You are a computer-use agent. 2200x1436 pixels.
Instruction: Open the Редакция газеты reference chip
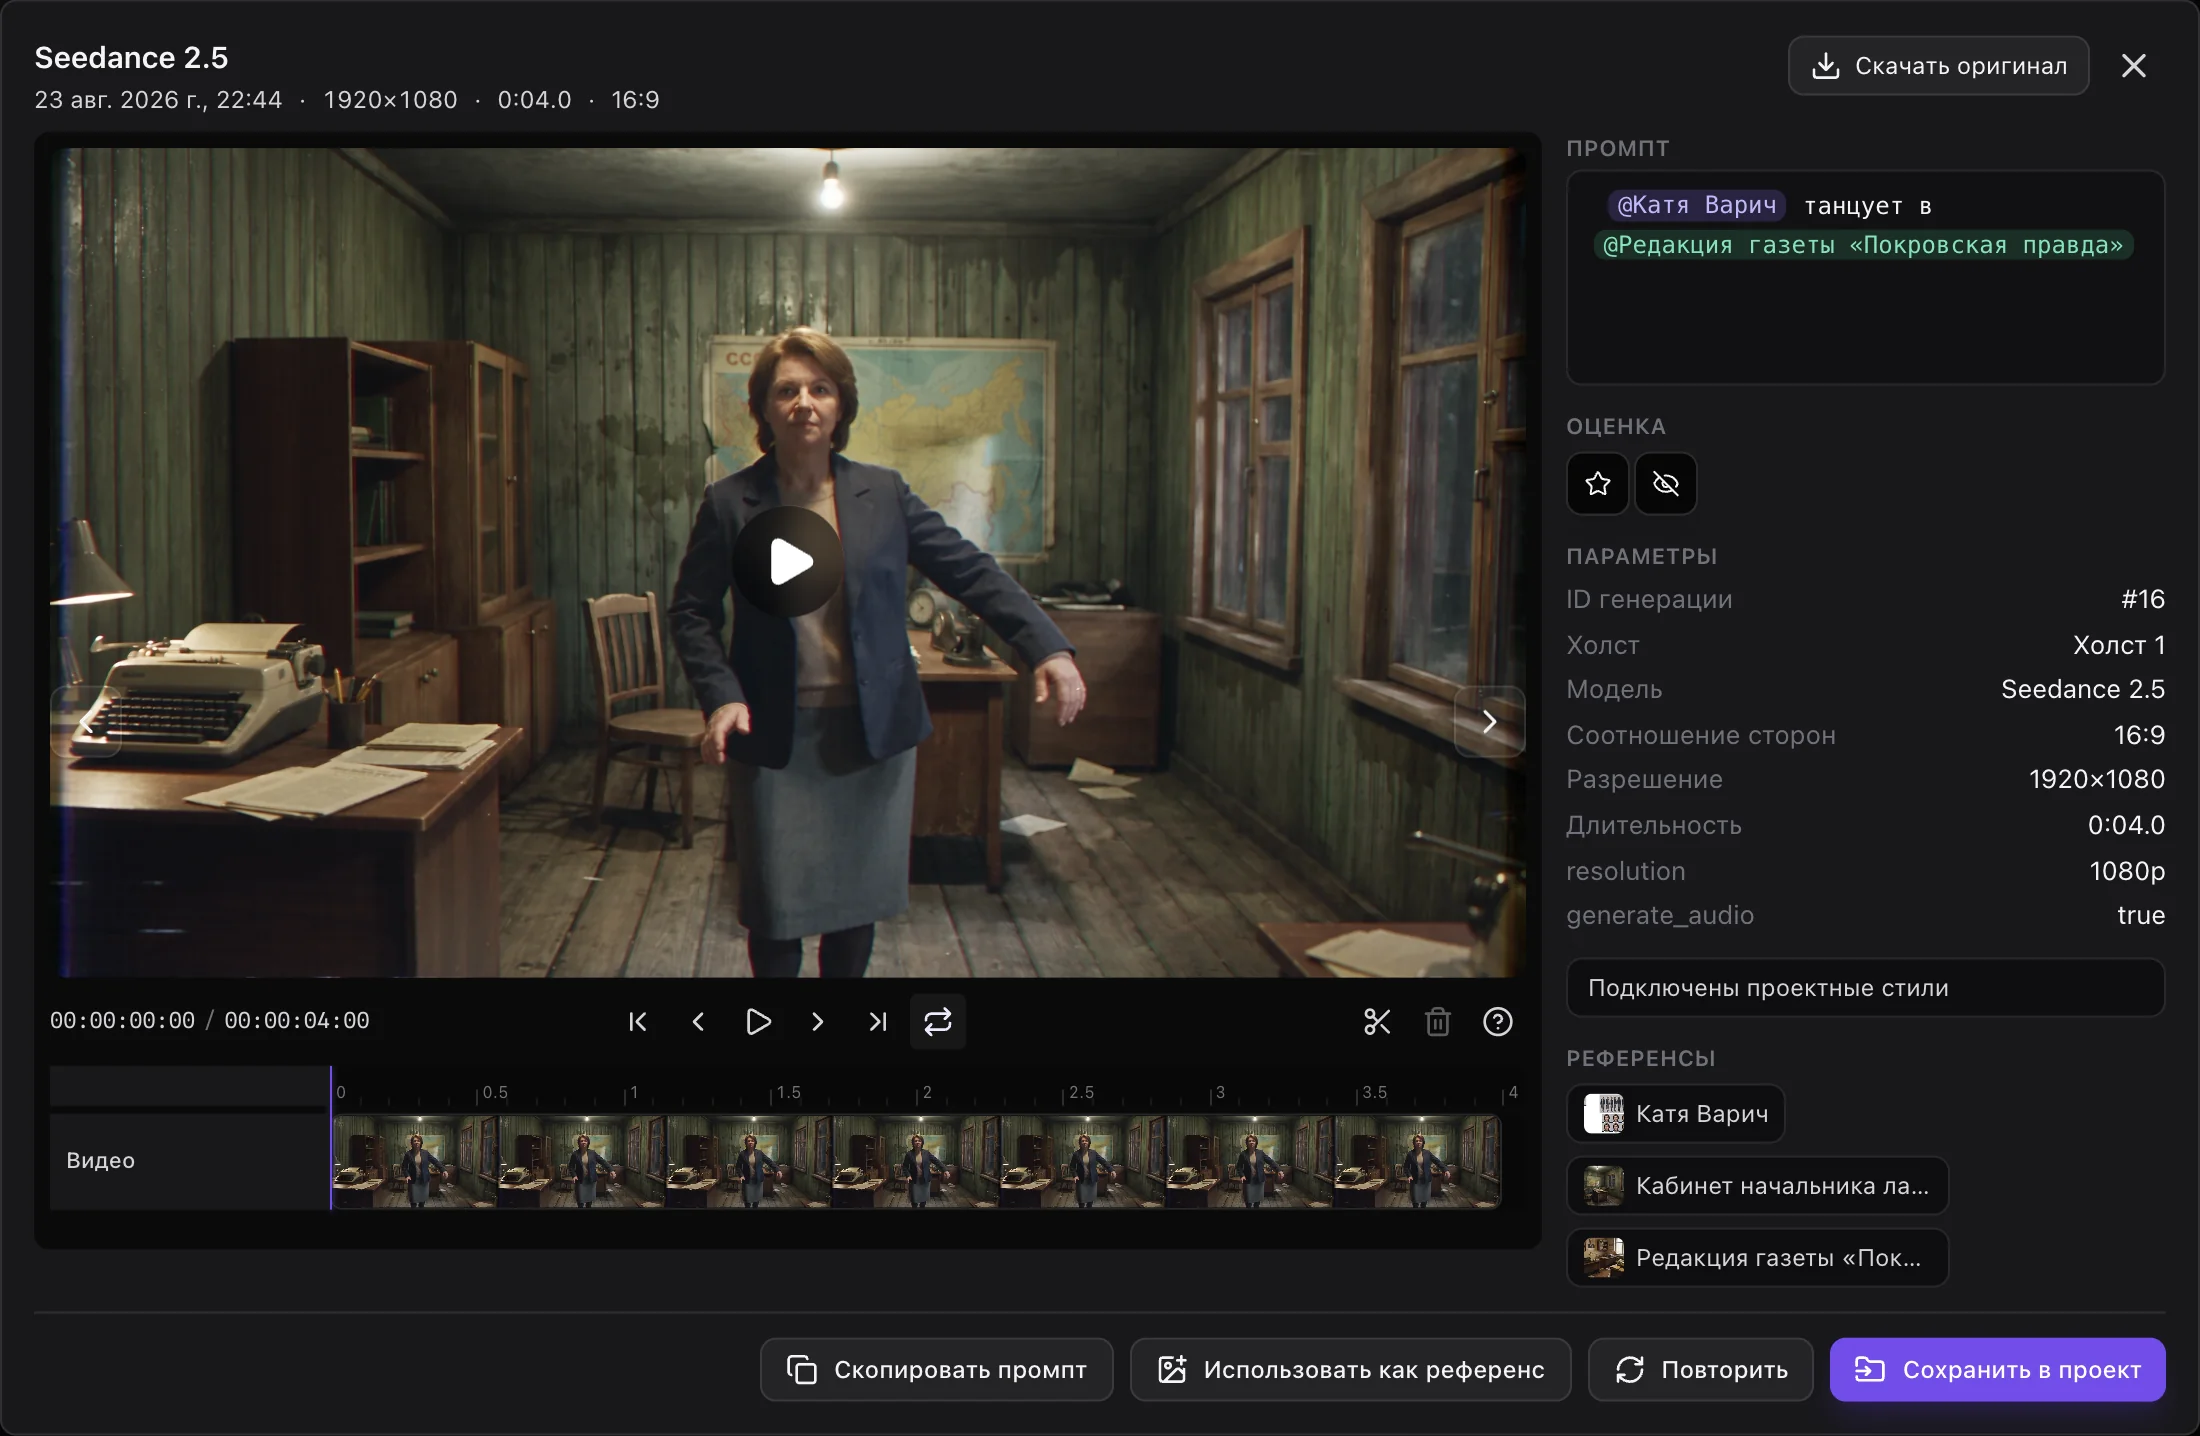(x=1758, y=1258)
